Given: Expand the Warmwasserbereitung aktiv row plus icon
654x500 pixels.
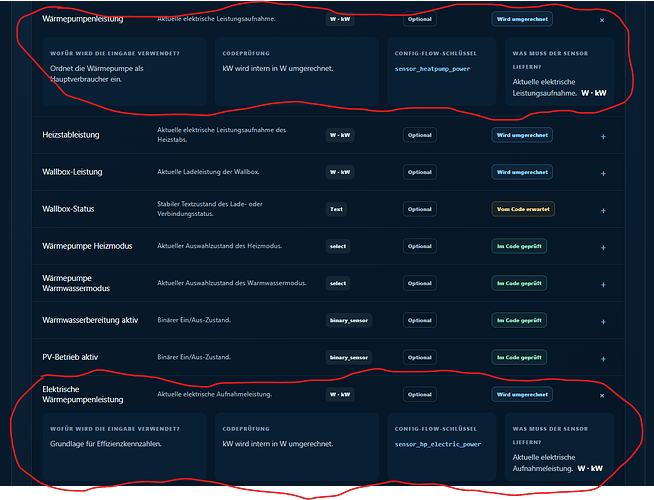Looking at the screenshot, I should click(x=603, y=322).
